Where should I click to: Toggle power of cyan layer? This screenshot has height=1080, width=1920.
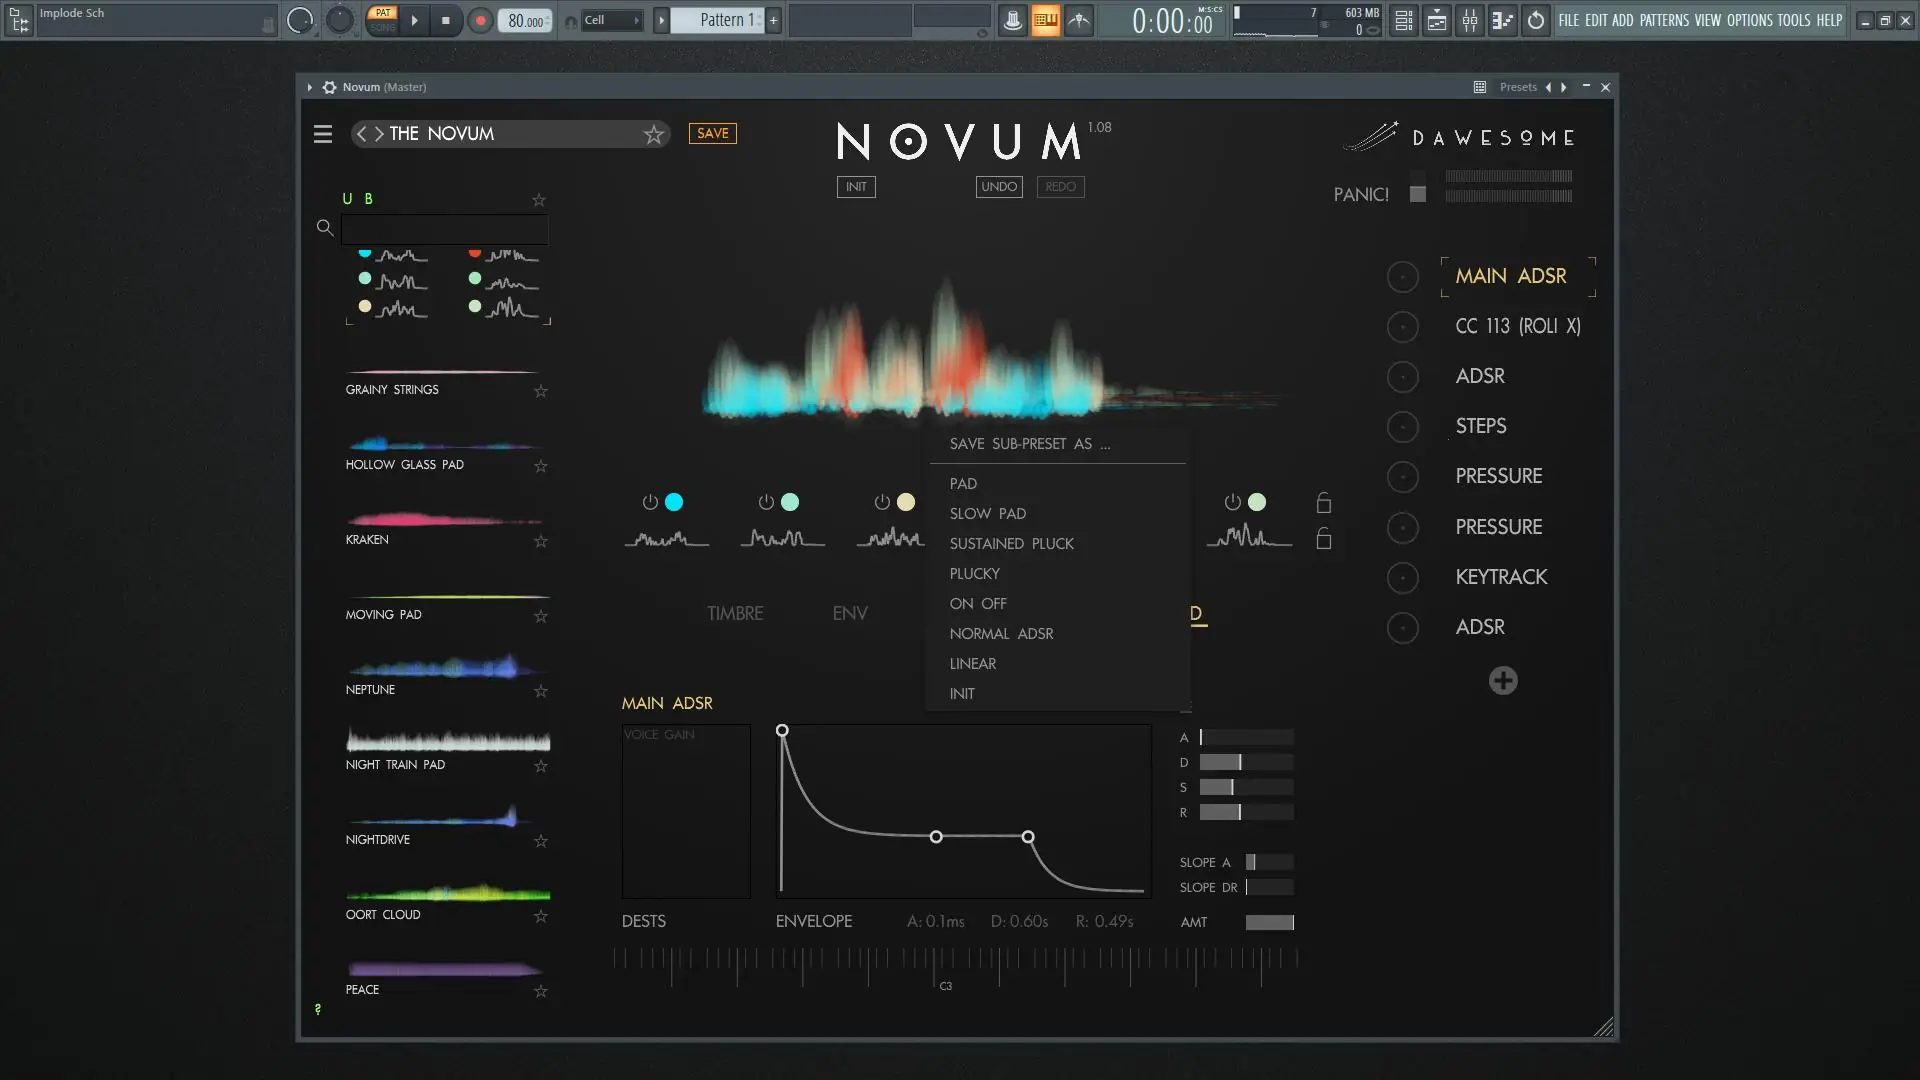point(650,502)
